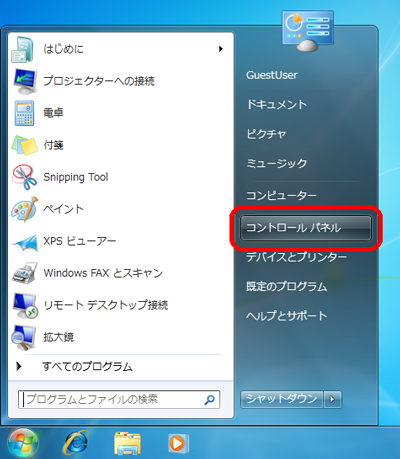The image size is (400, 459).
Task: Open コンピューター
Action: [x=281, y=195]
